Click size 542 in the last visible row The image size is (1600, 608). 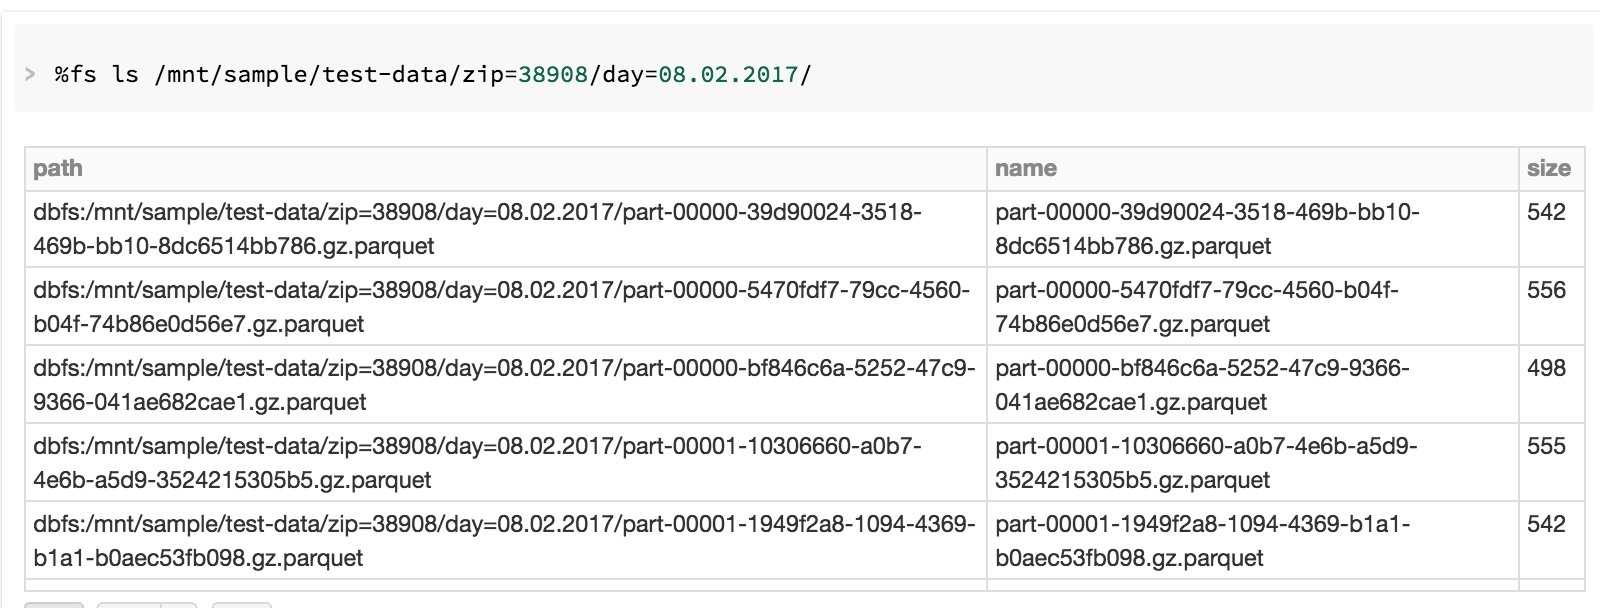click(1546, 525)
